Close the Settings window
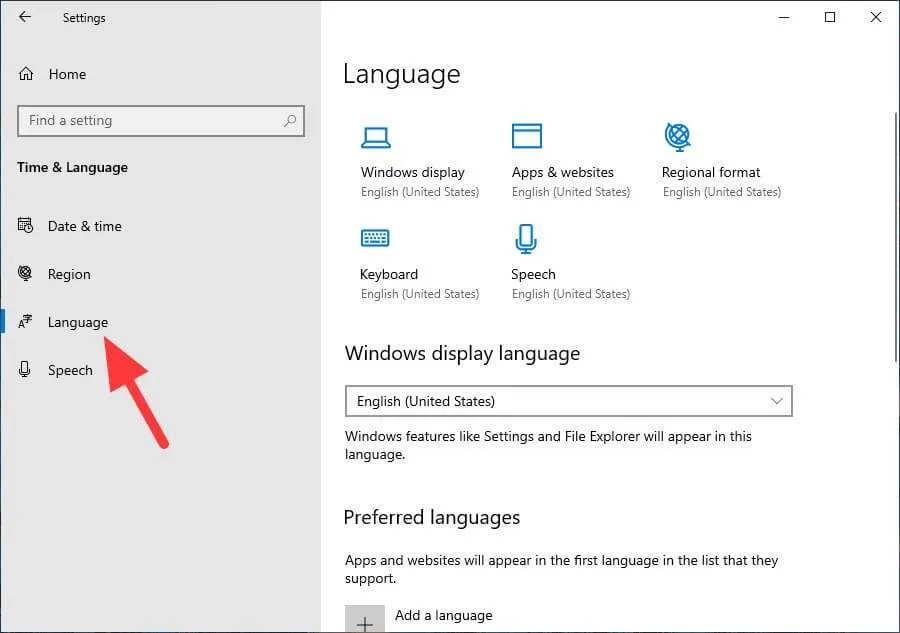900x633 pixels. pyautogui.click(x=875, y=17)
